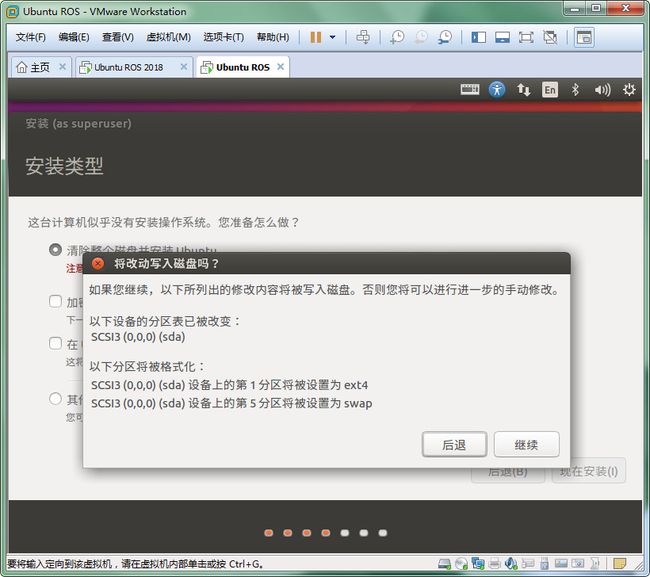Close the active Ubuntu ROS tab

(281, 67)
